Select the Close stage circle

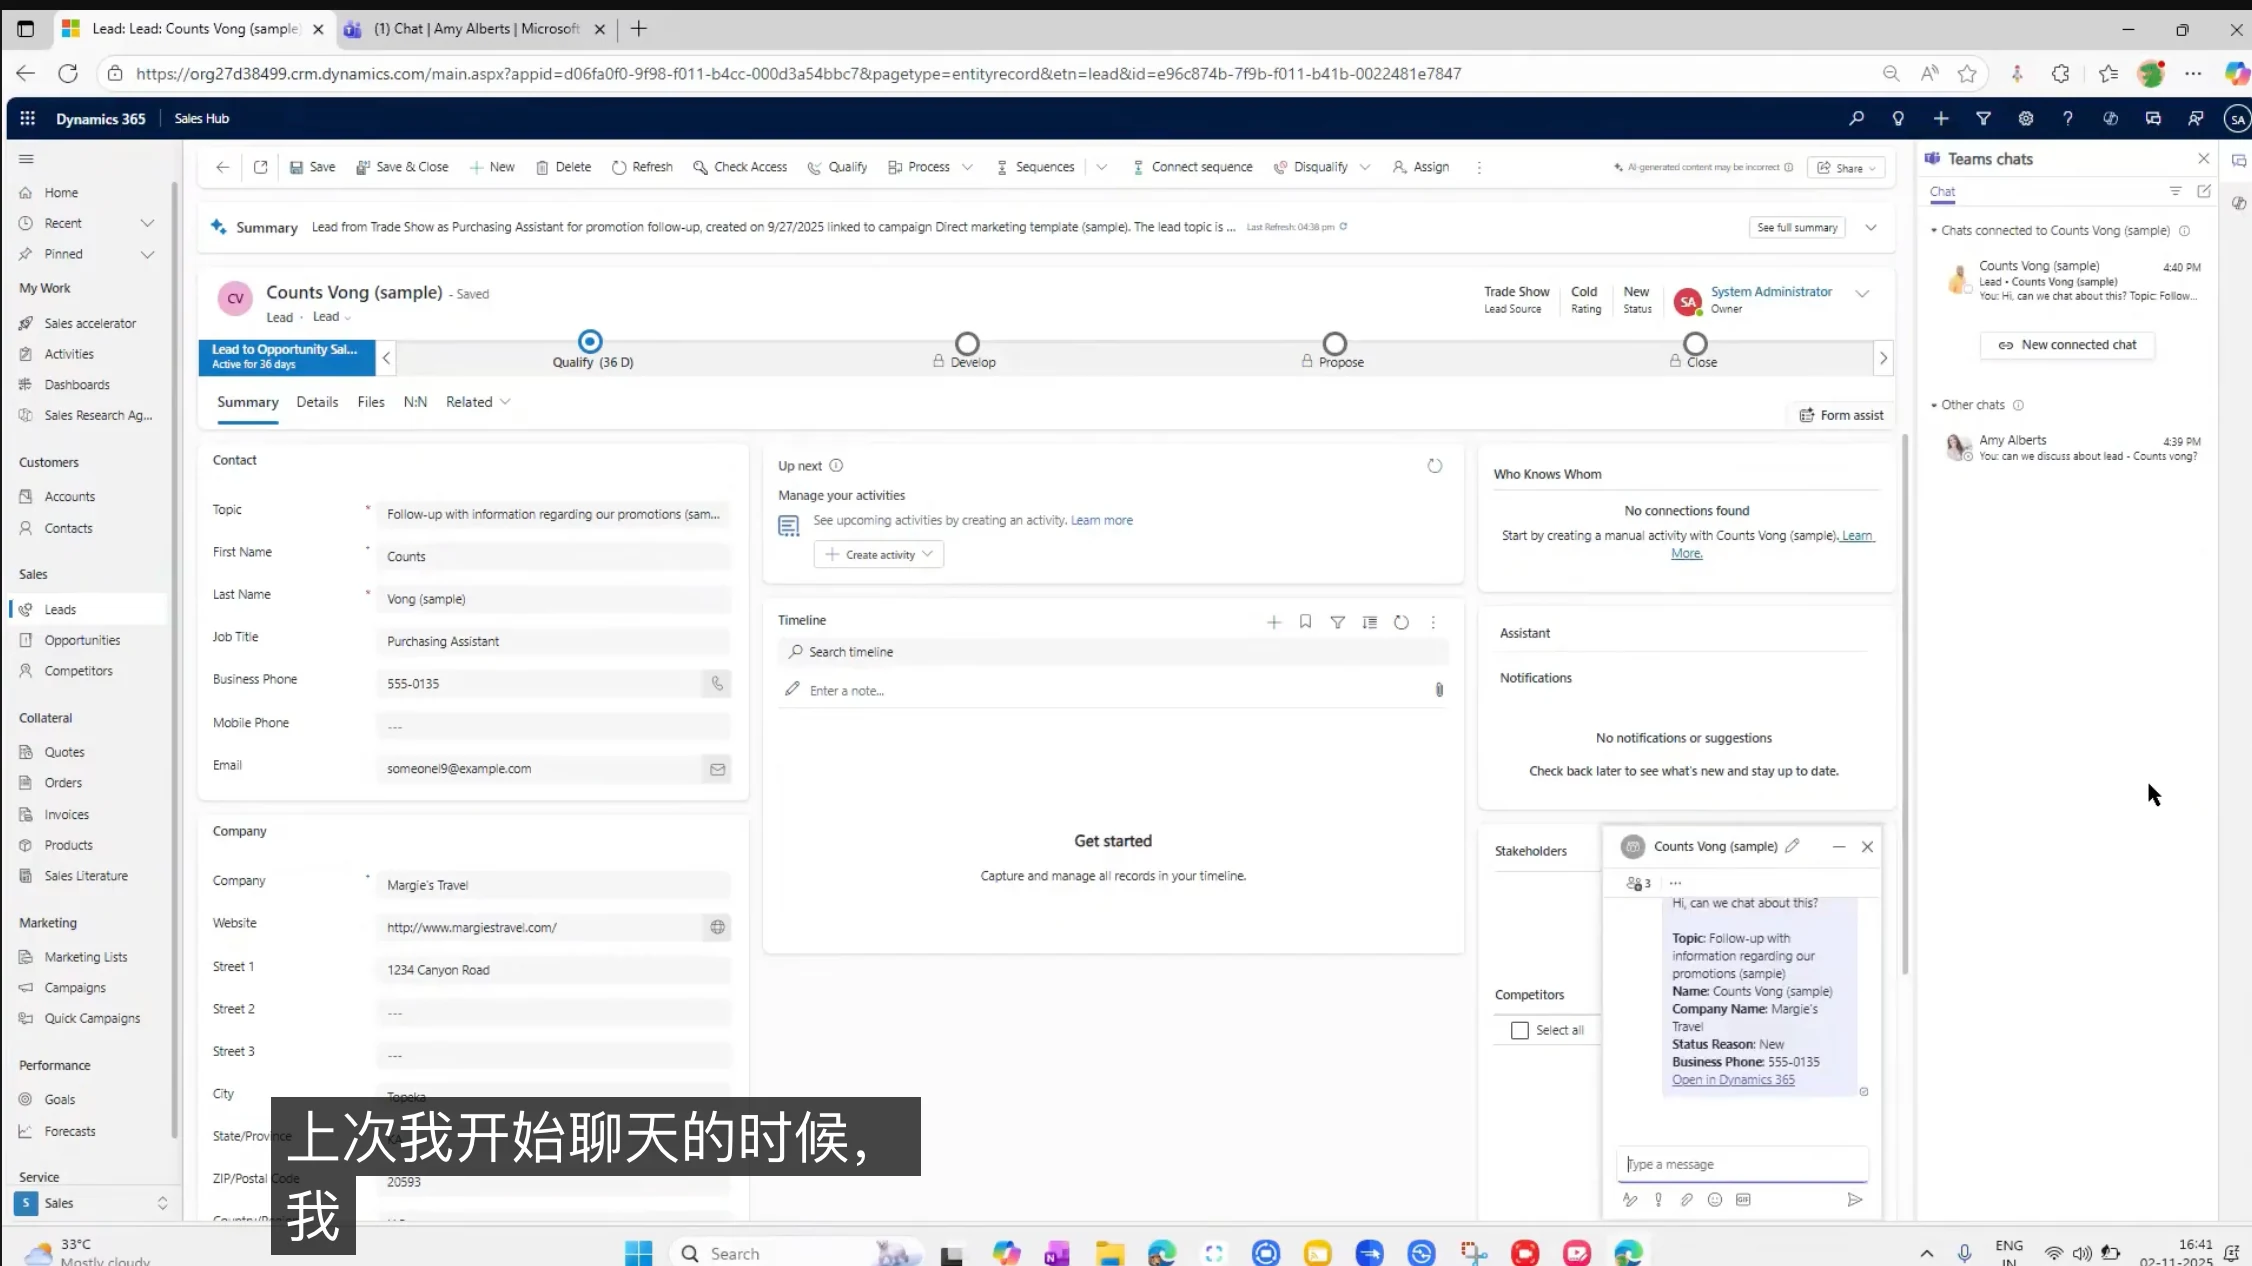pos(1695,344)
